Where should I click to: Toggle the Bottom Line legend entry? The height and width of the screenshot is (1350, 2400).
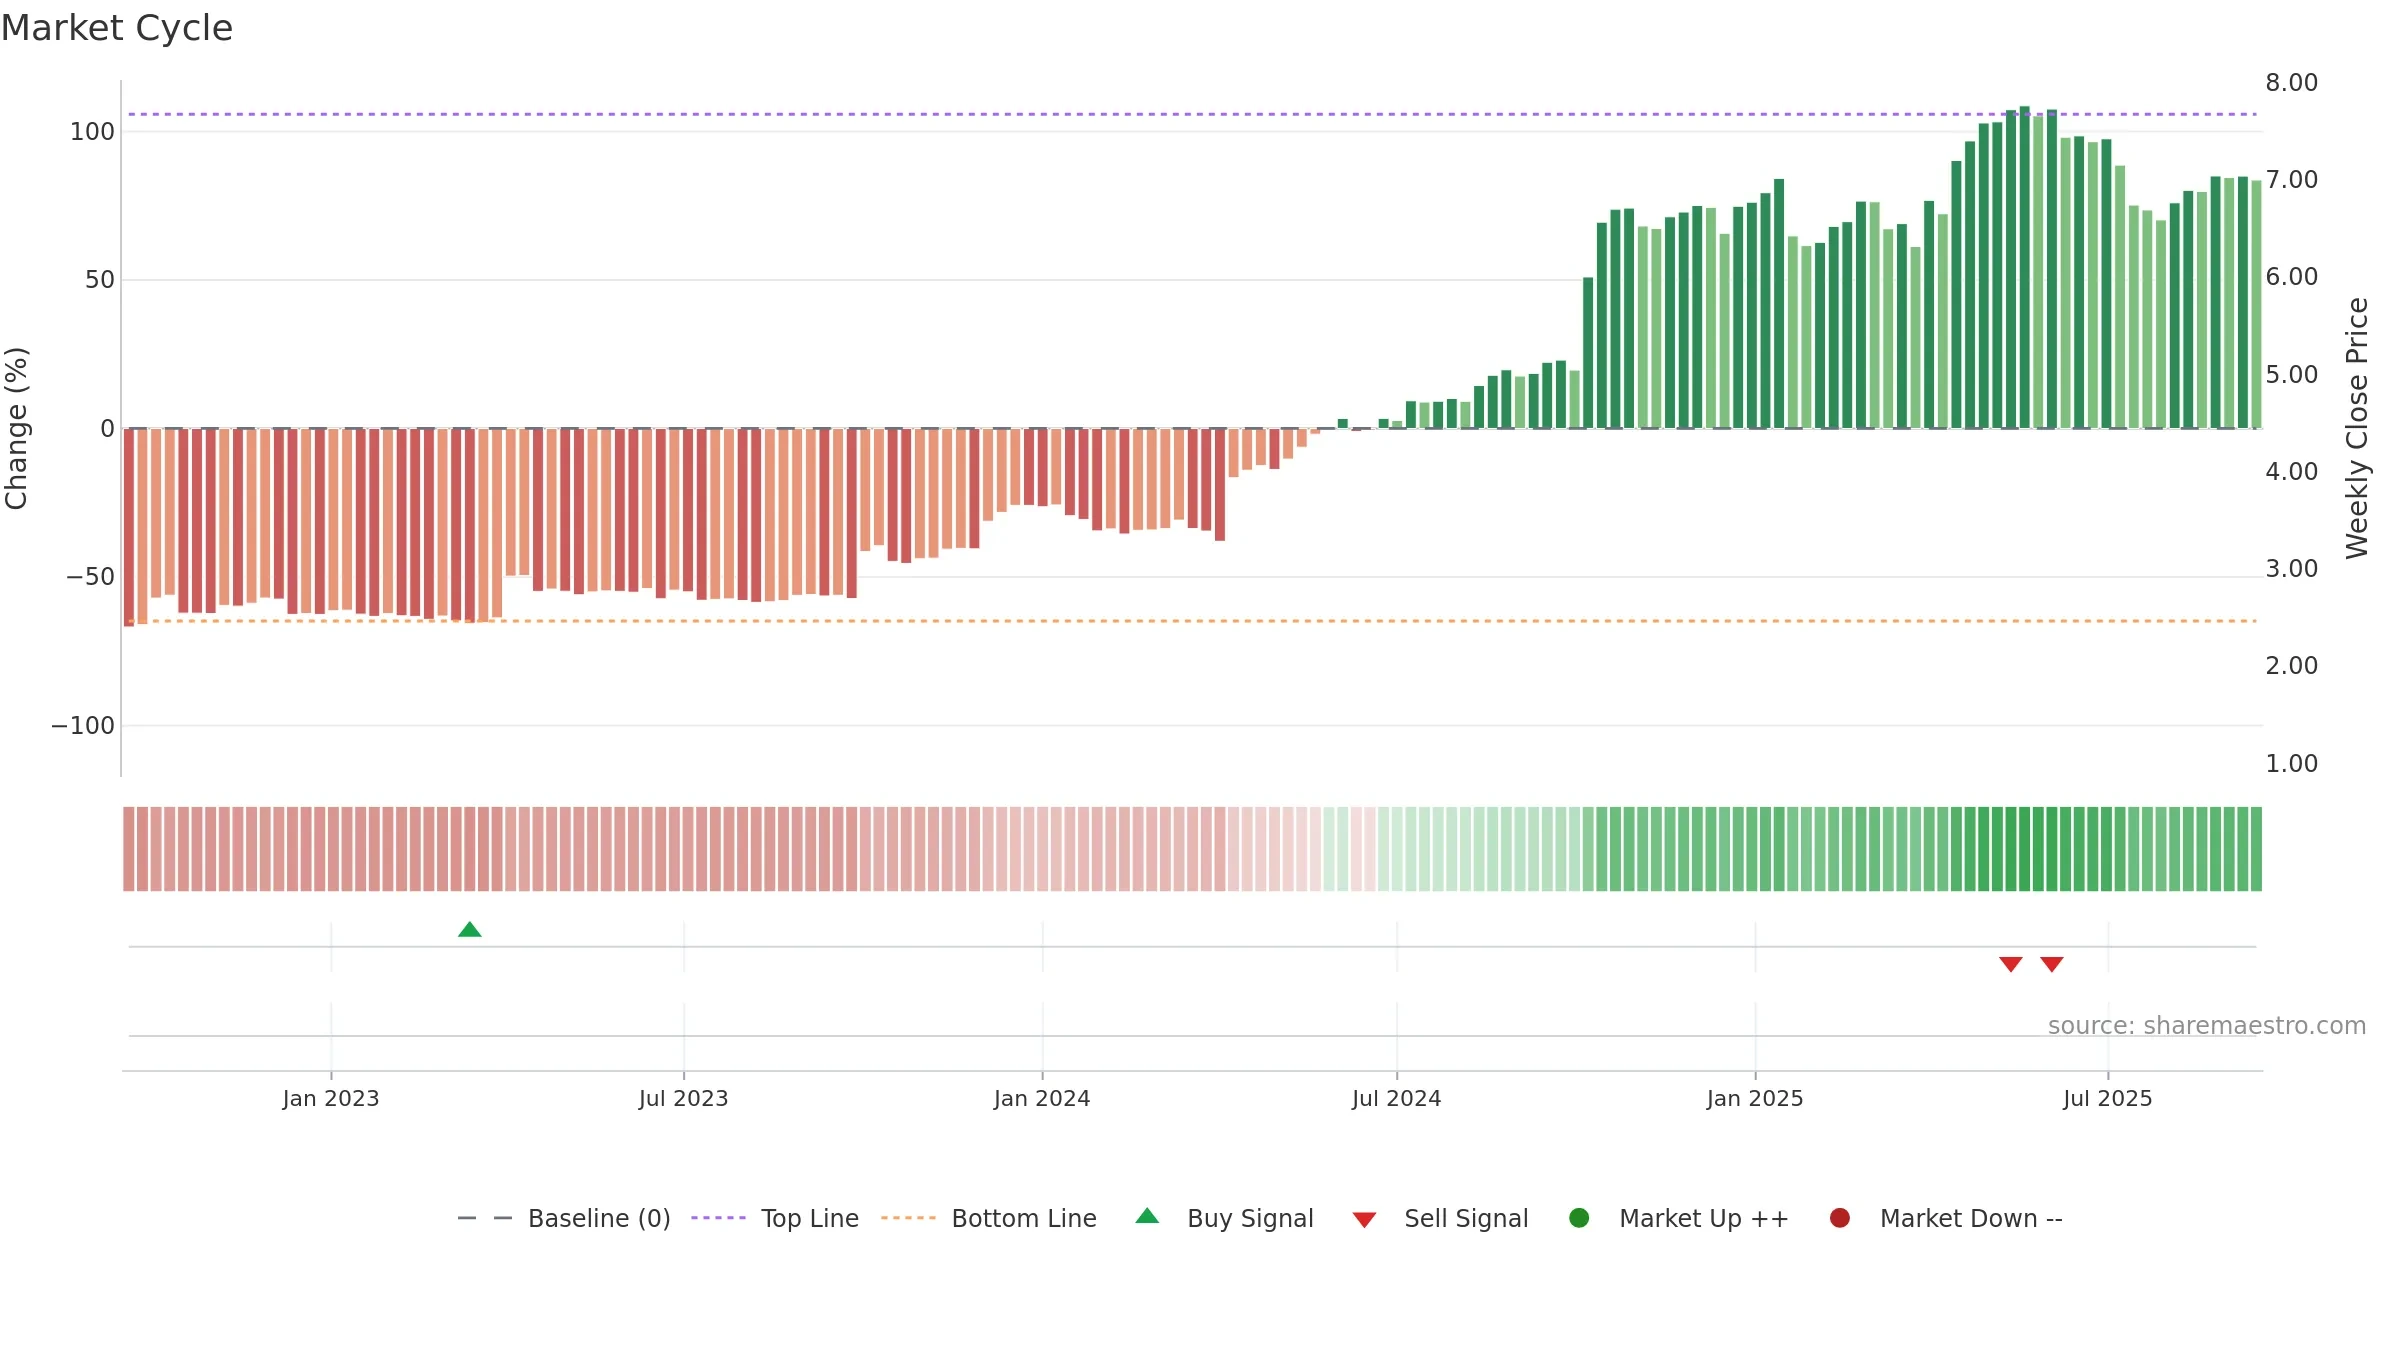click(x=989, y=1218)
